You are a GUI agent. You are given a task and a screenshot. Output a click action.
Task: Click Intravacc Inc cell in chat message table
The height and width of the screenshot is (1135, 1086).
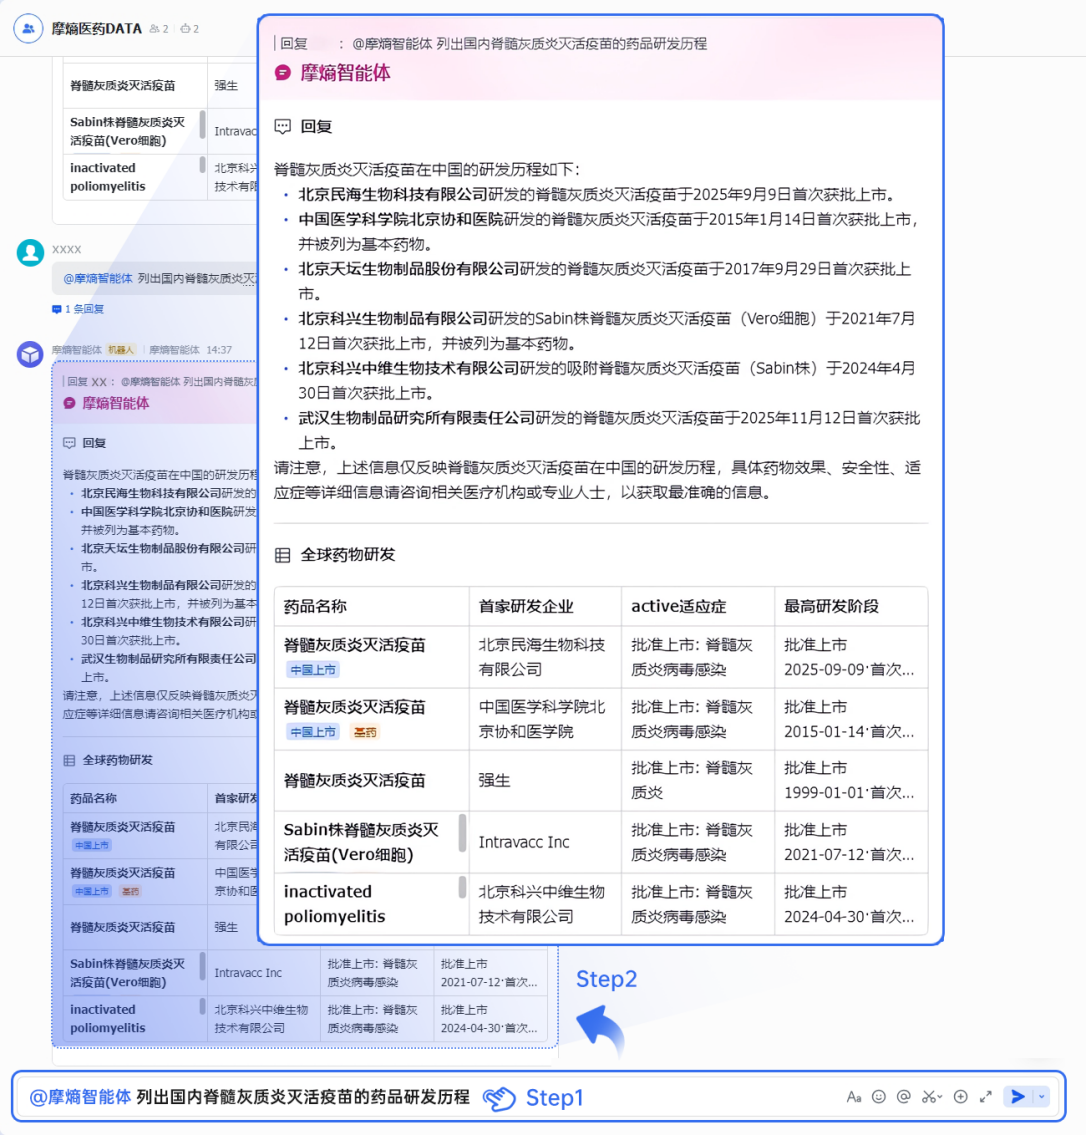(x=264, y=973)
